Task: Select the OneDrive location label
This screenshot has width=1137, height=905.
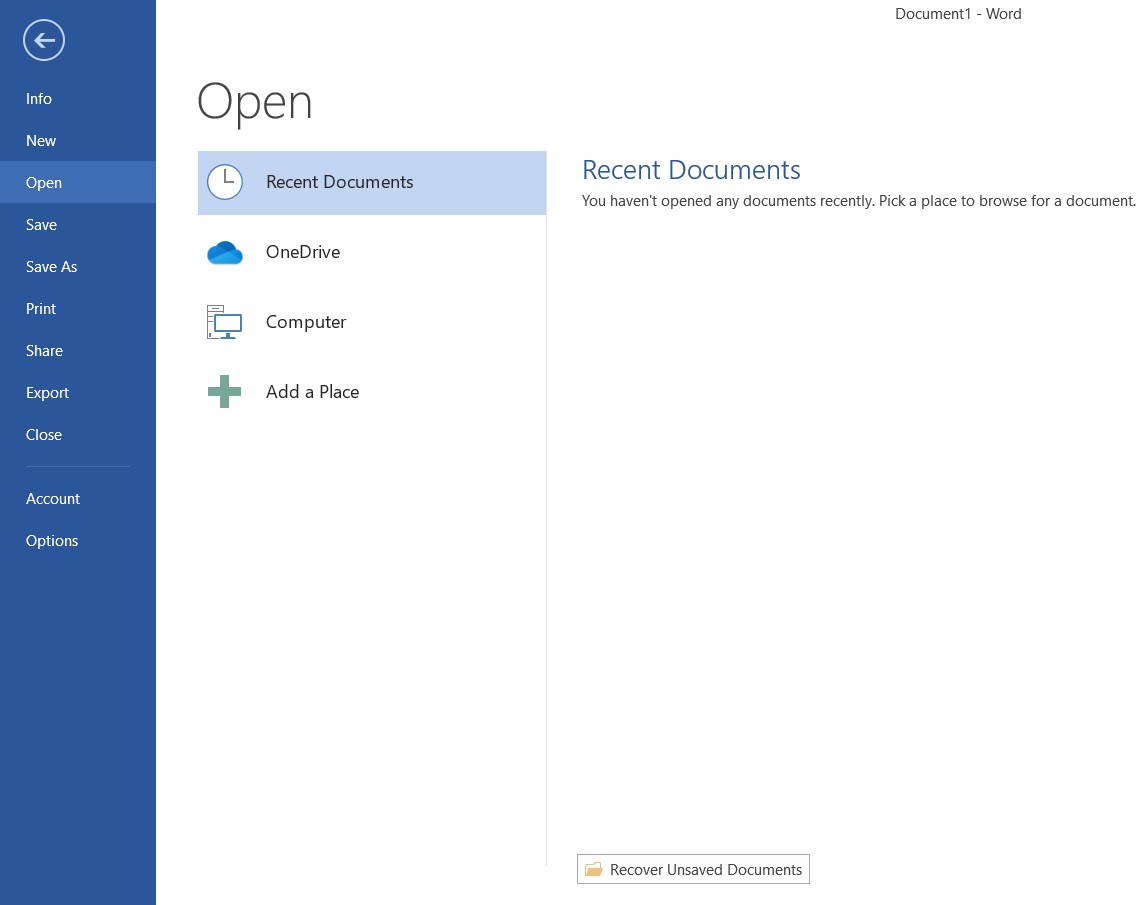Action: coord(303,252)
